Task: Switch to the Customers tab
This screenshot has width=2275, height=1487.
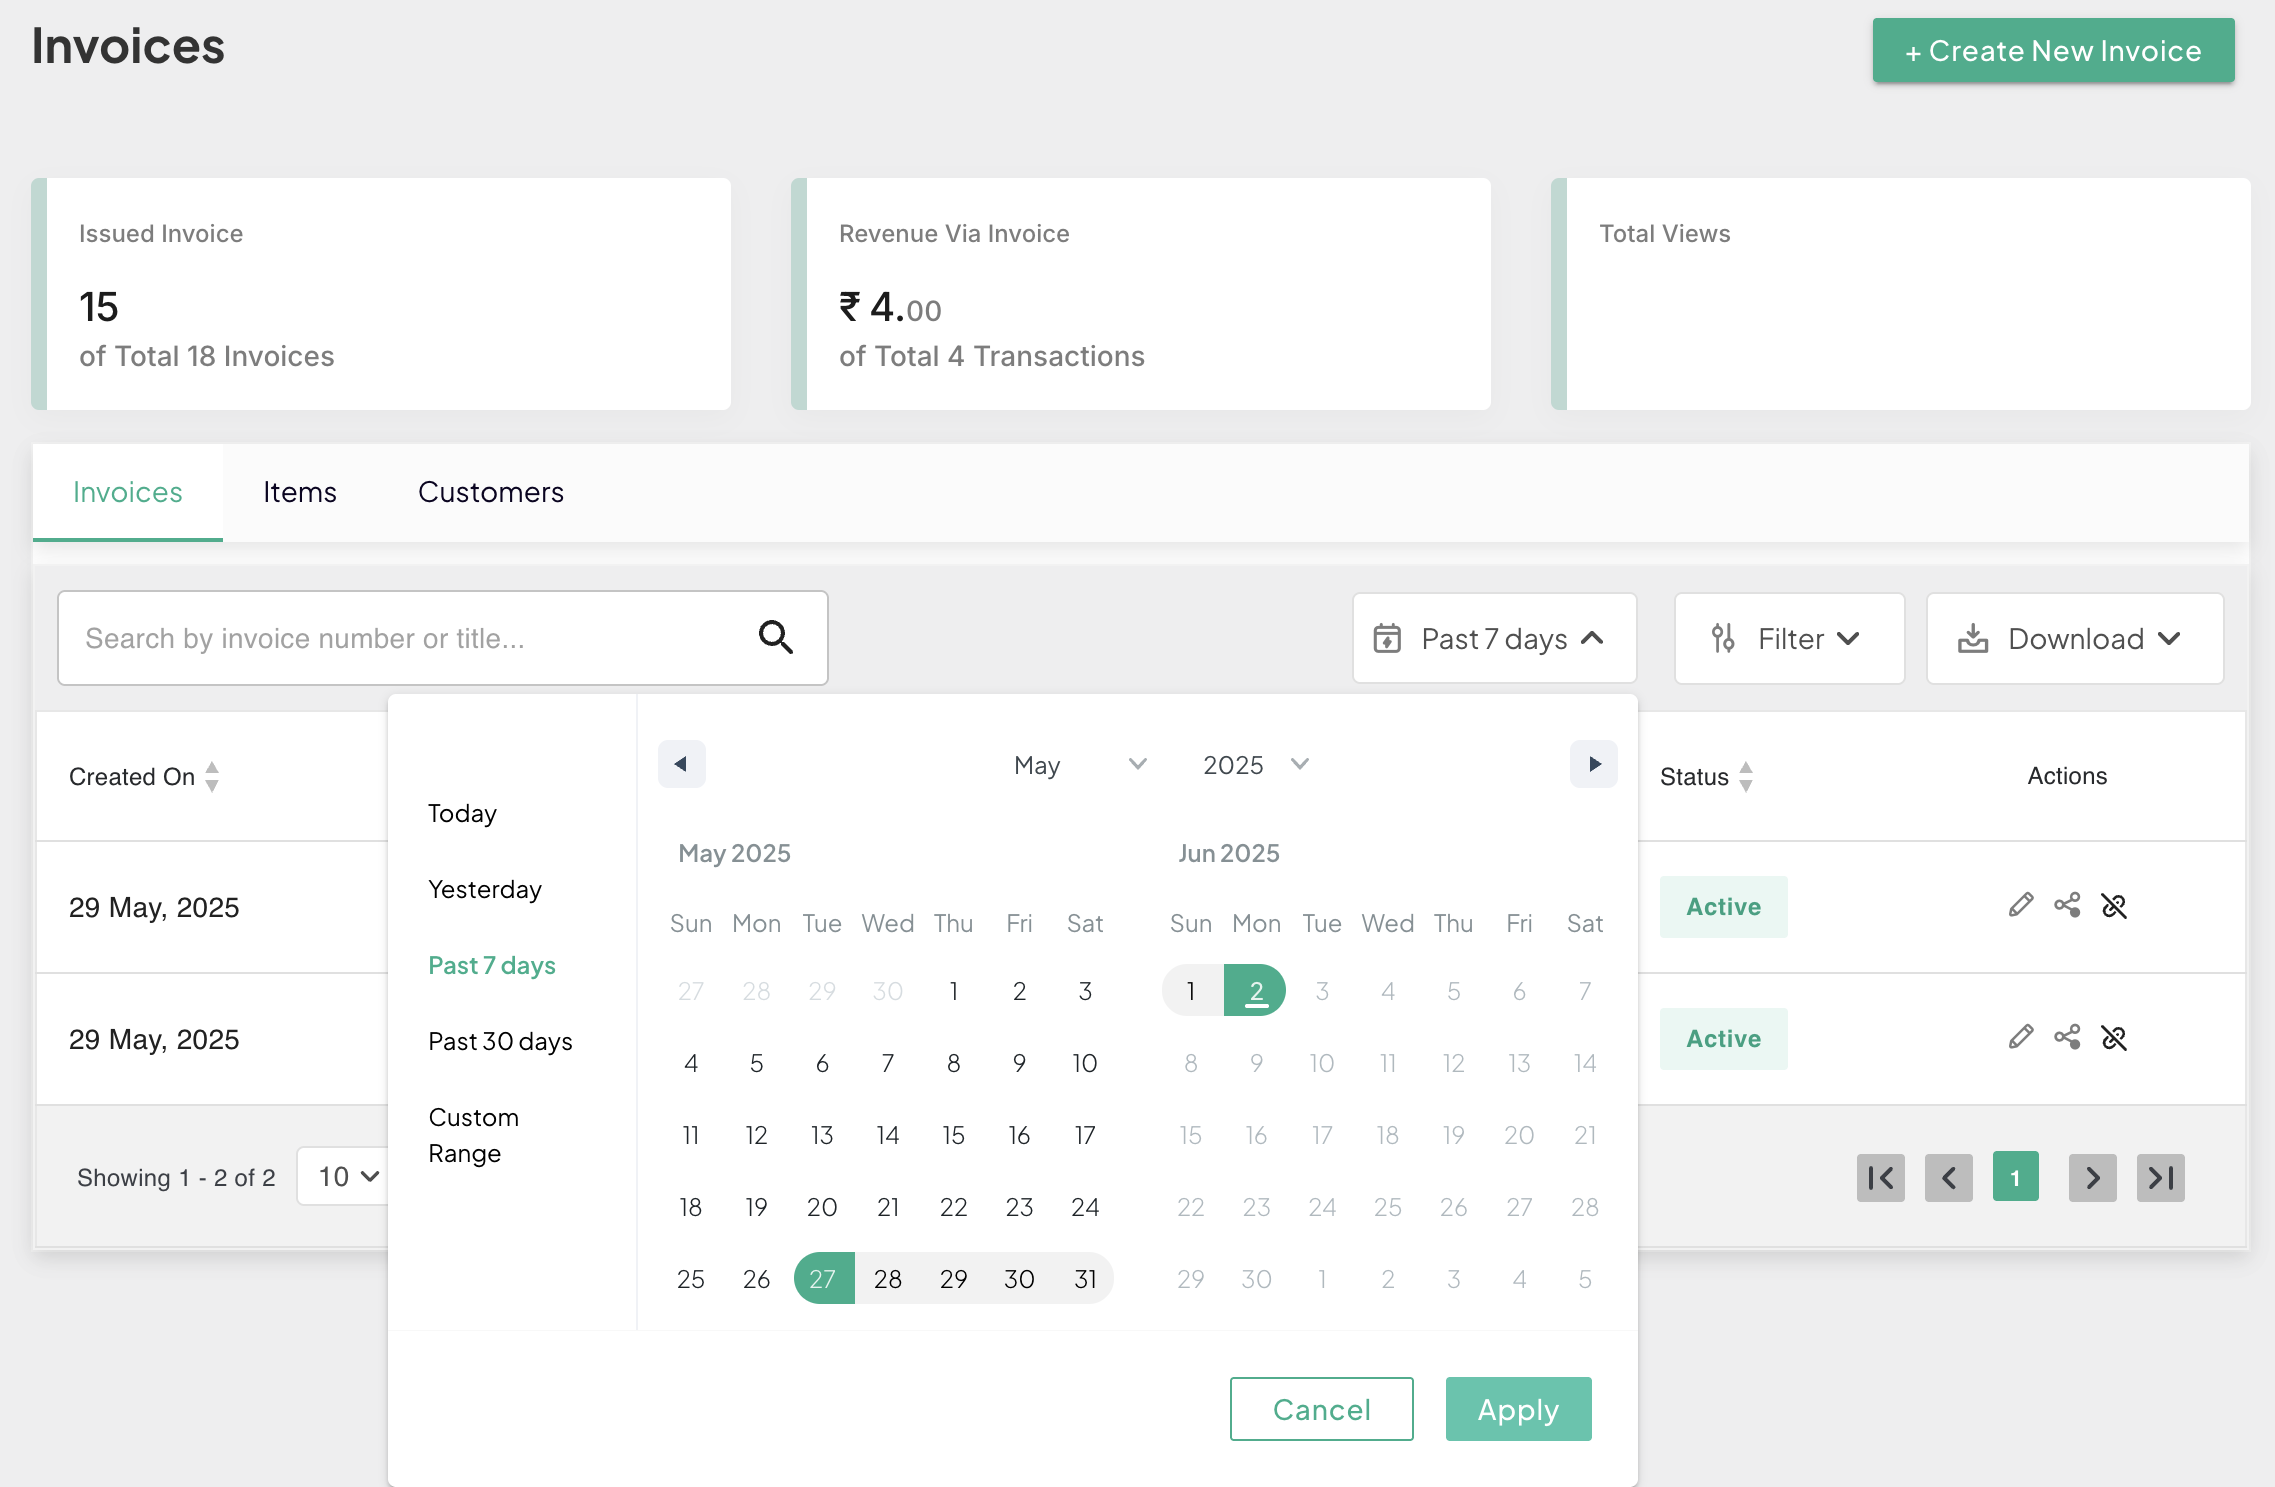Action: click(x=490, y=492)
